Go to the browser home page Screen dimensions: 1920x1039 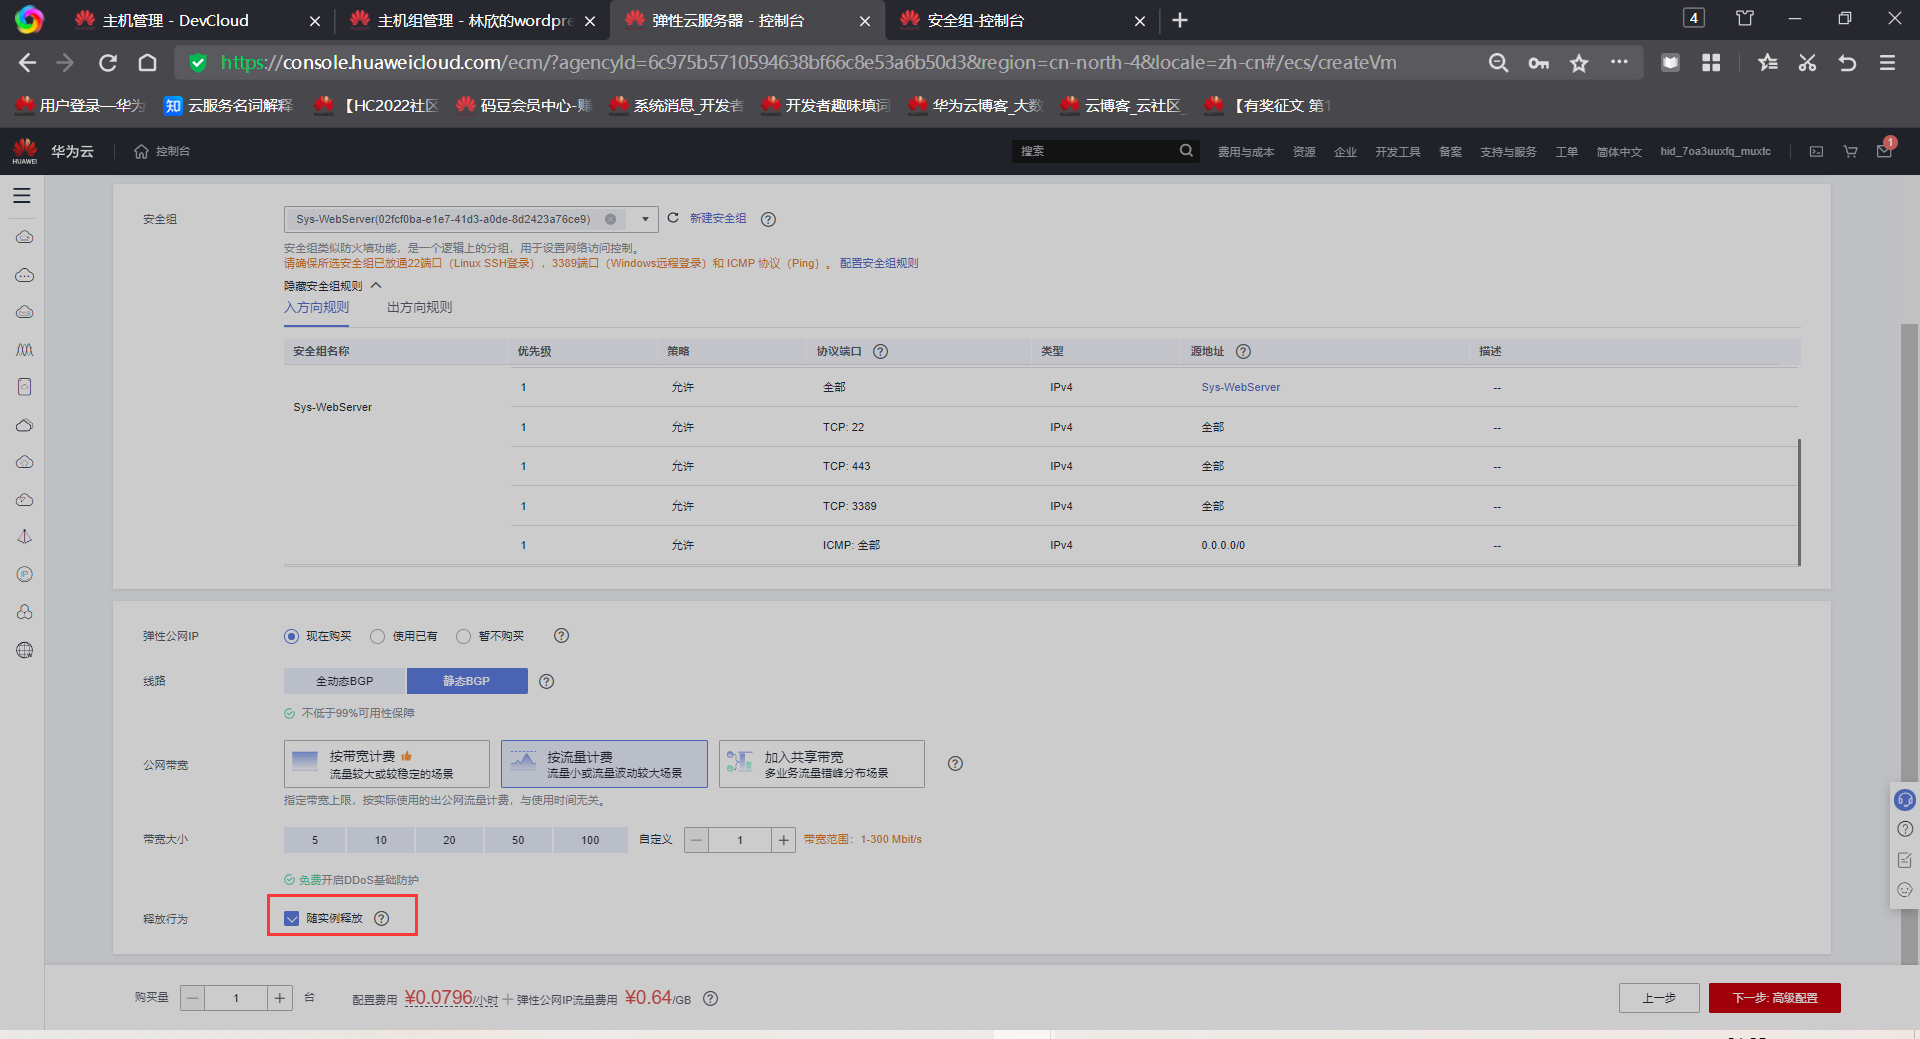tap(147, 63)
